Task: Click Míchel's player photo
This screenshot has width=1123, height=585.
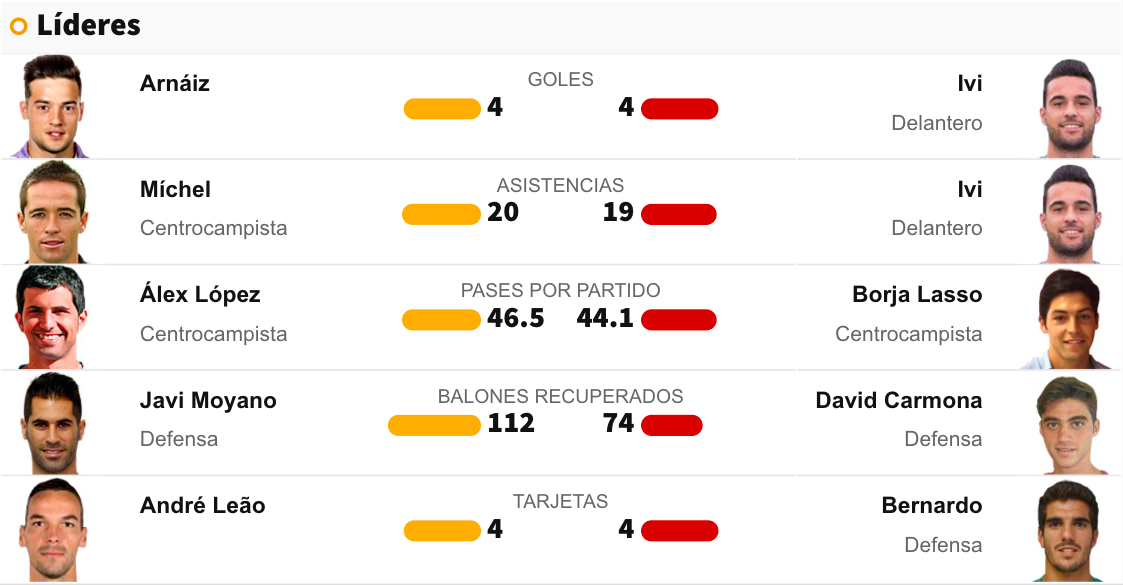Action: 52,212
